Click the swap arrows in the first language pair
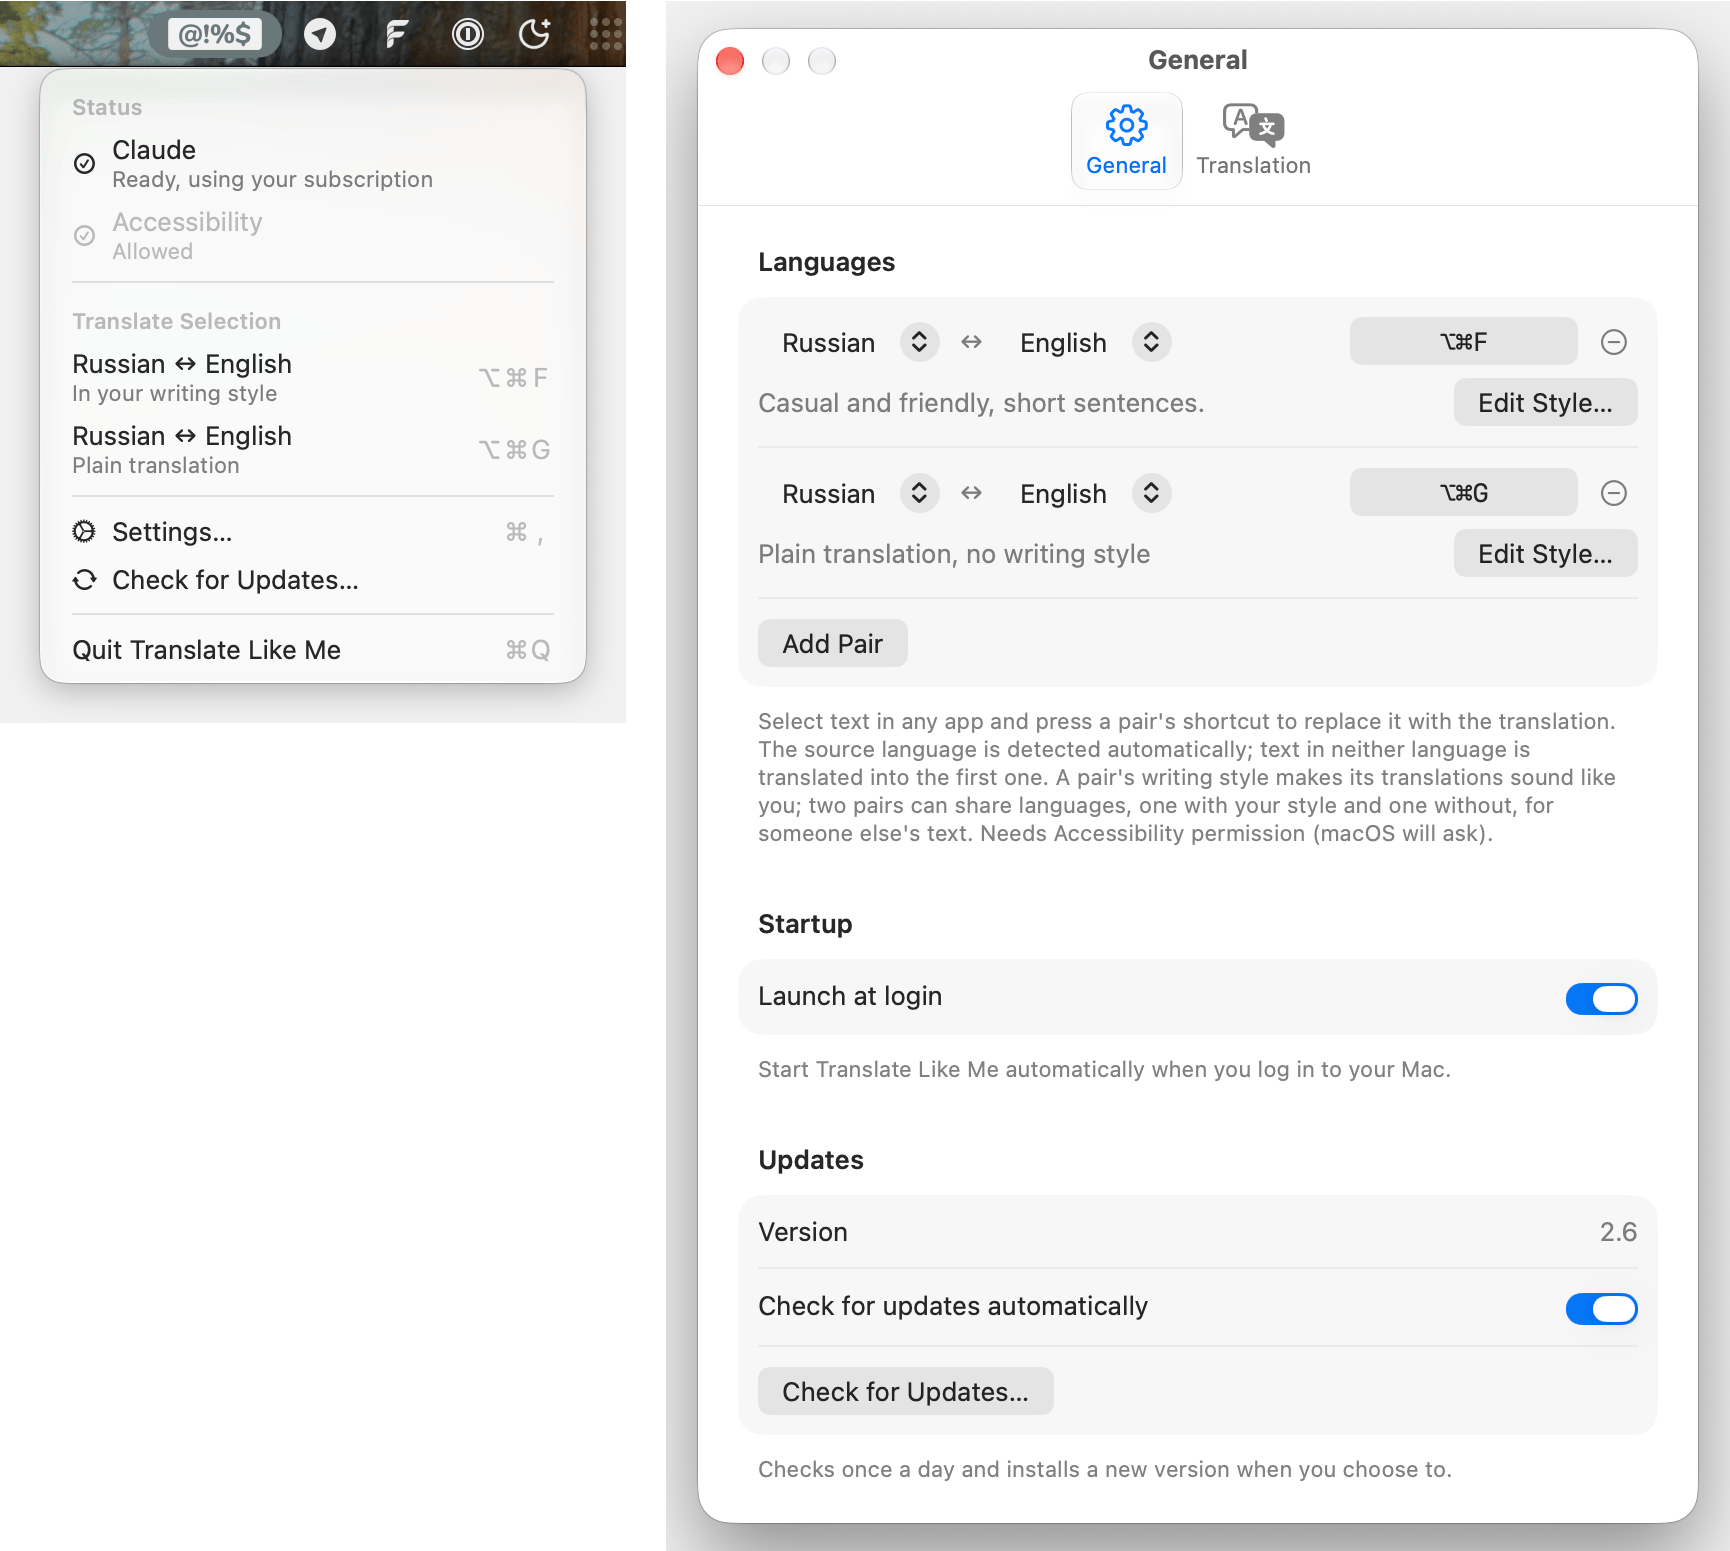 [x=971, y=342]
